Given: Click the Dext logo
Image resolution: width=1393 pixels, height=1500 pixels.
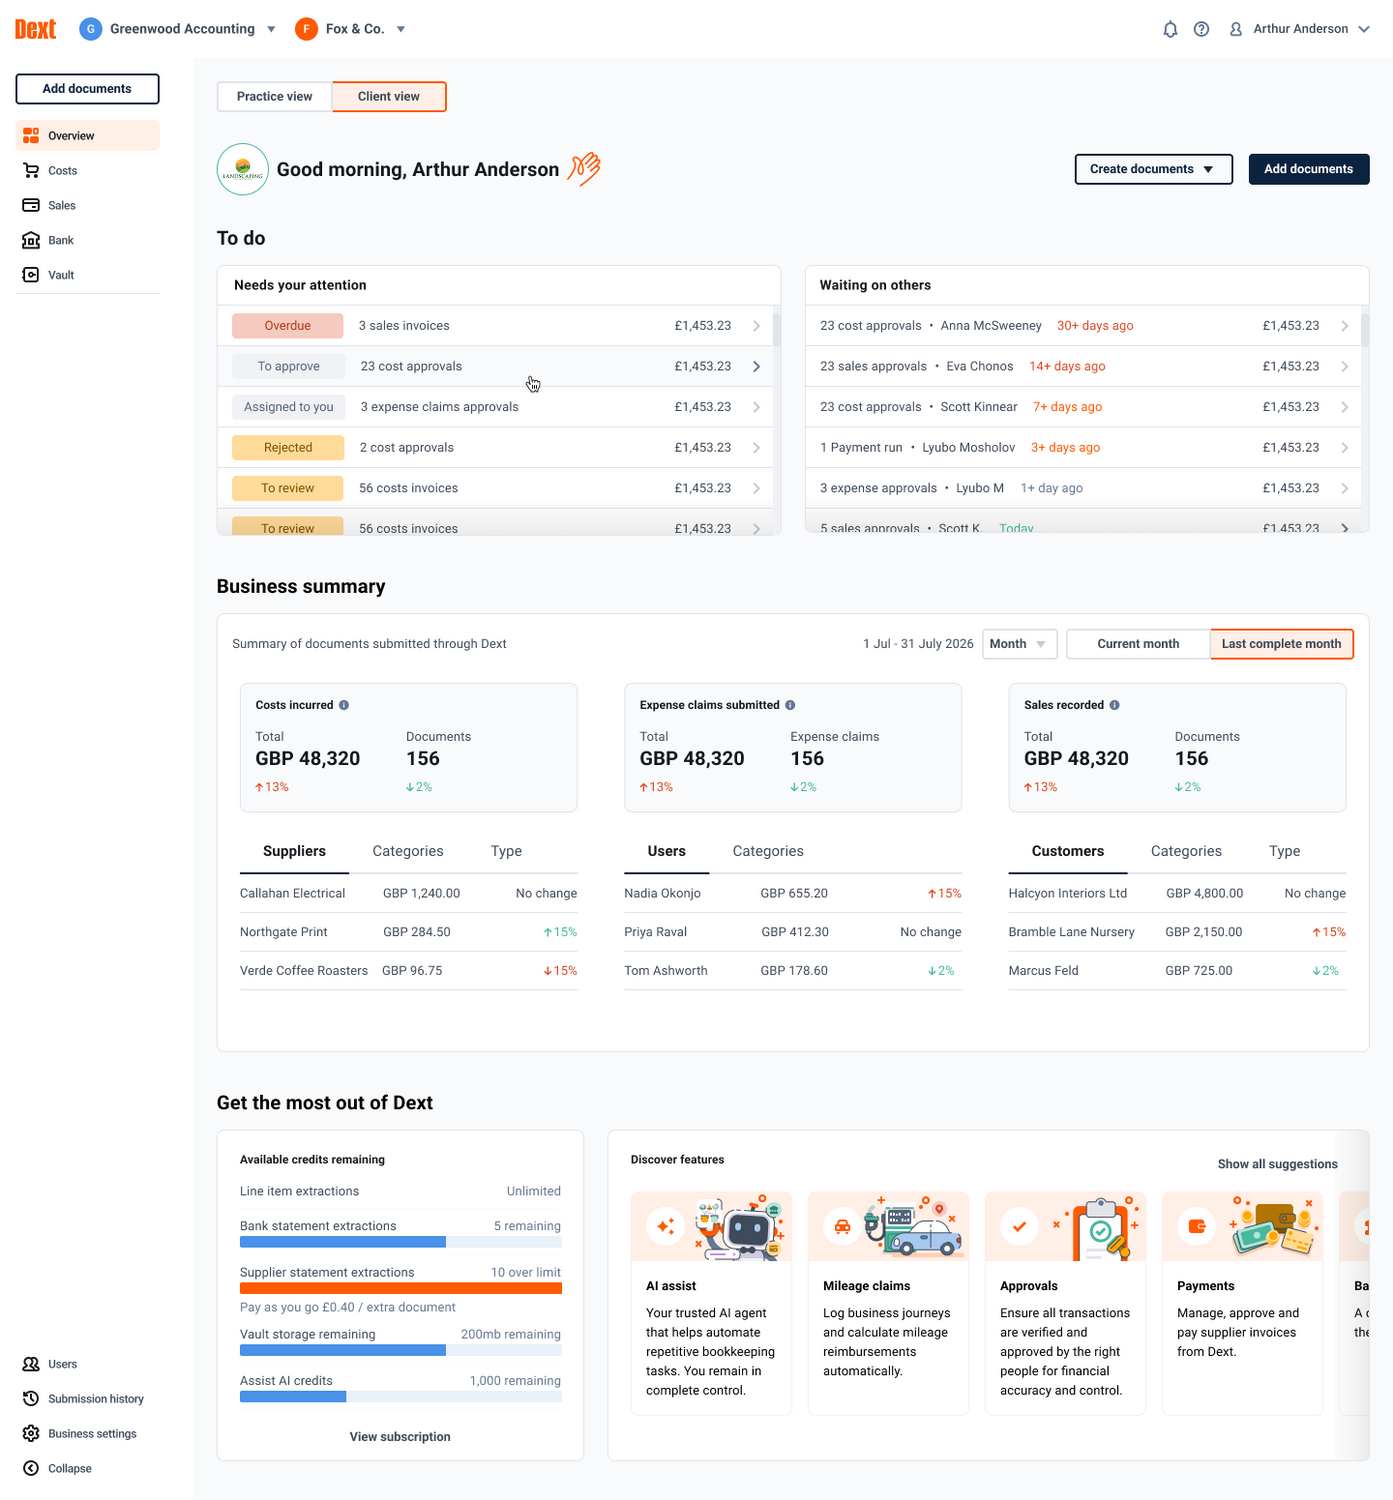Looking at the screenshot, I should pos(35,29).
